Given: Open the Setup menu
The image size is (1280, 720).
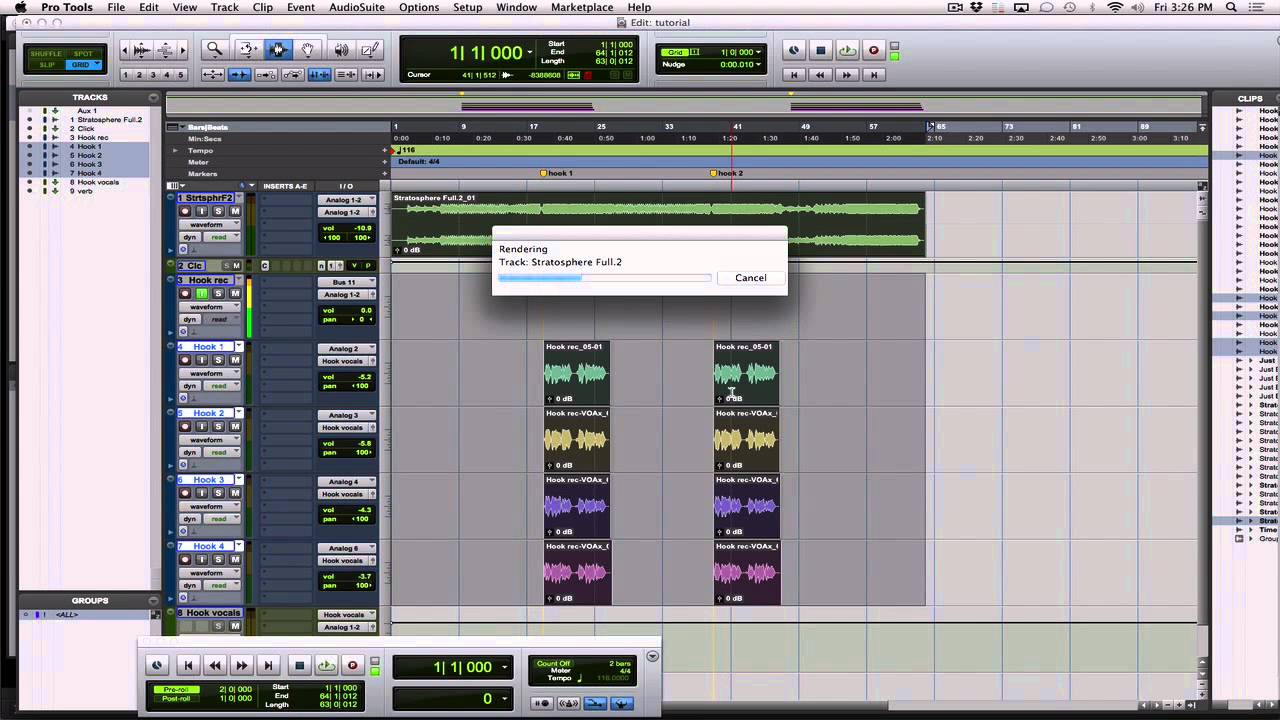Looking at the screenshot, I should click(x=467, y=7).
